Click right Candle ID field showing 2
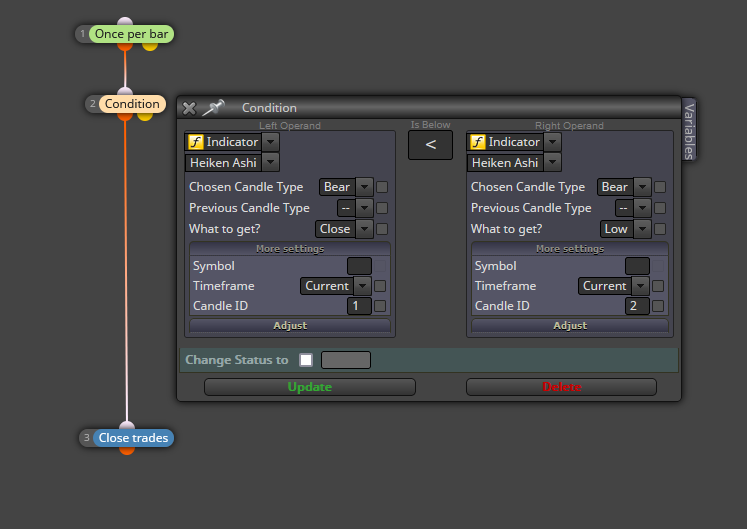 click(637, 306)
